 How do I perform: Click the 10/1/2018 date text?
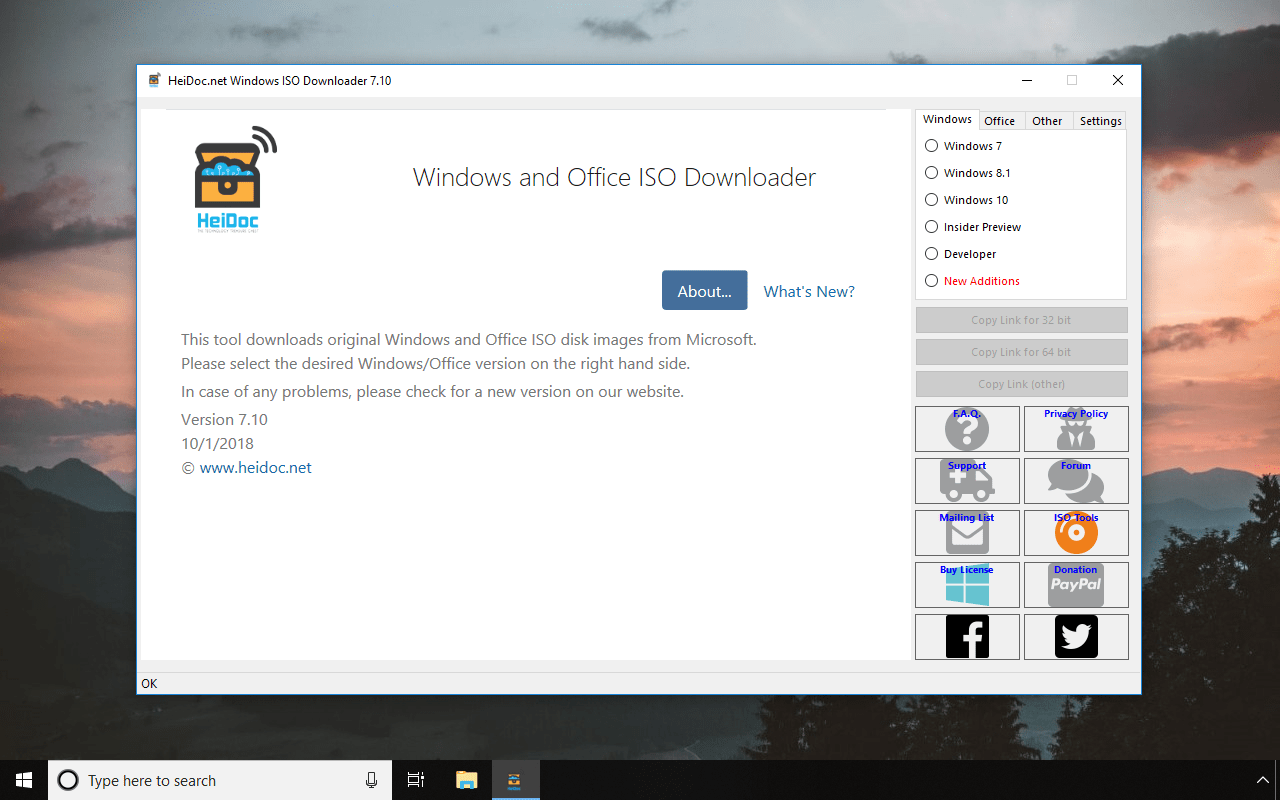[x=217, y=444]
